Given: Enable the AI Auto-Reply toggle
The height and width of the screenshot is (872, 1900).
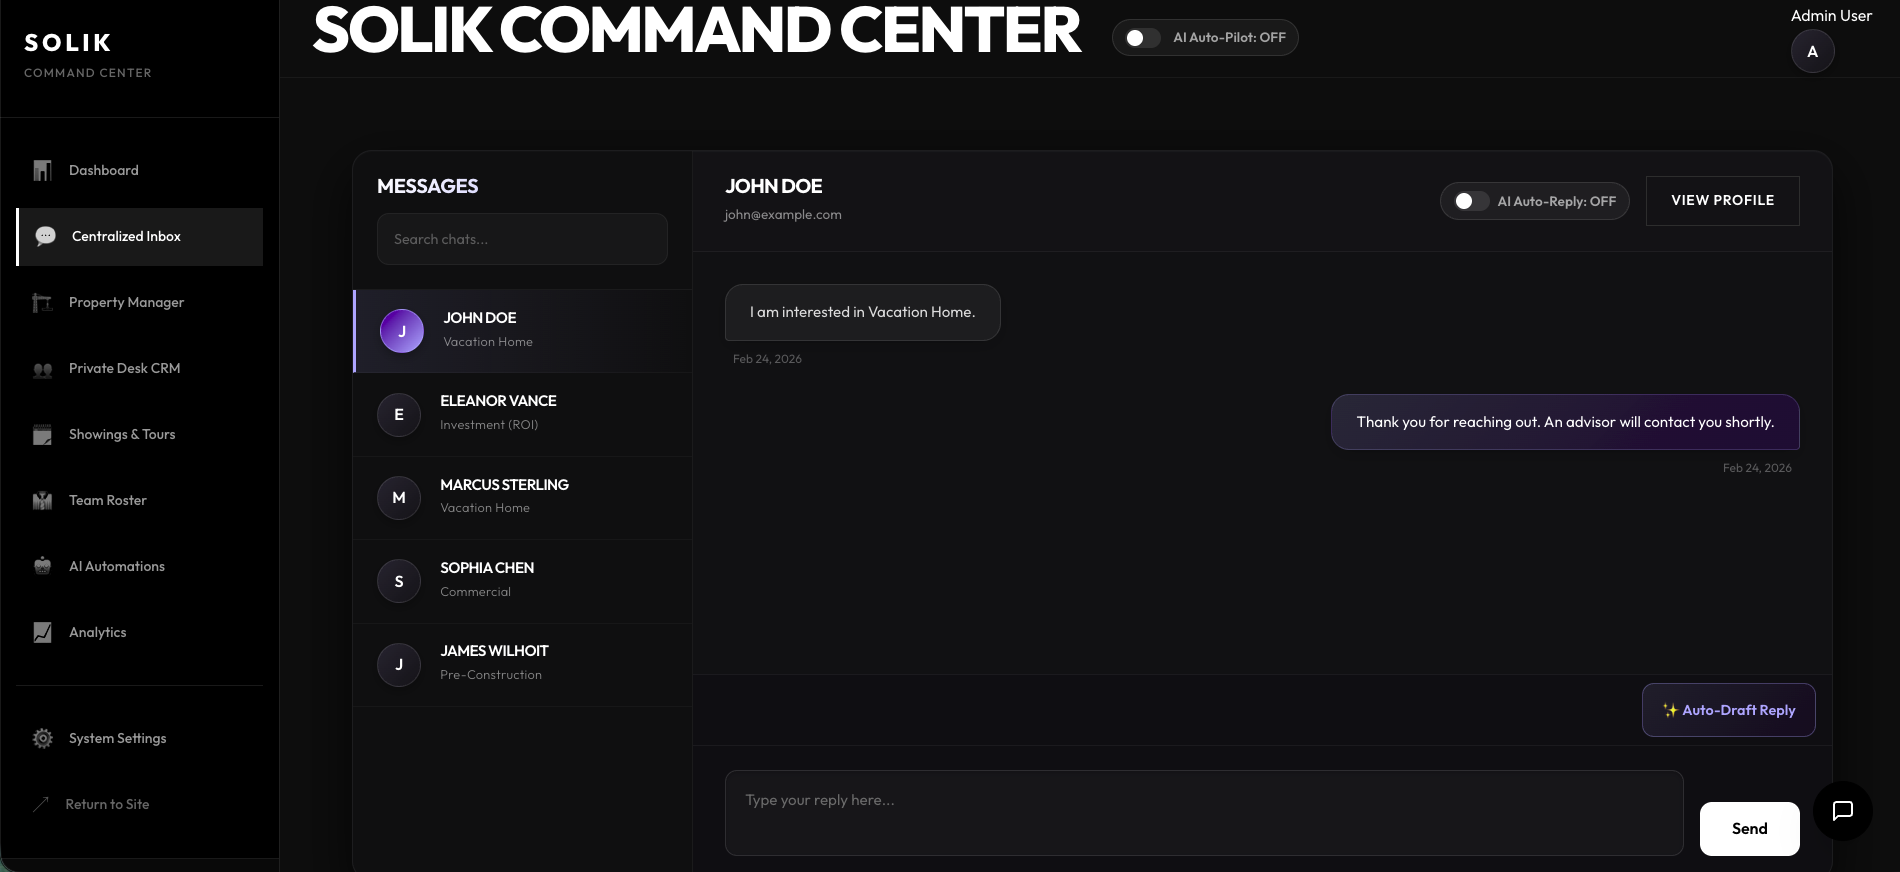Looking at the screenshot, I should (x=1470, y=201).
